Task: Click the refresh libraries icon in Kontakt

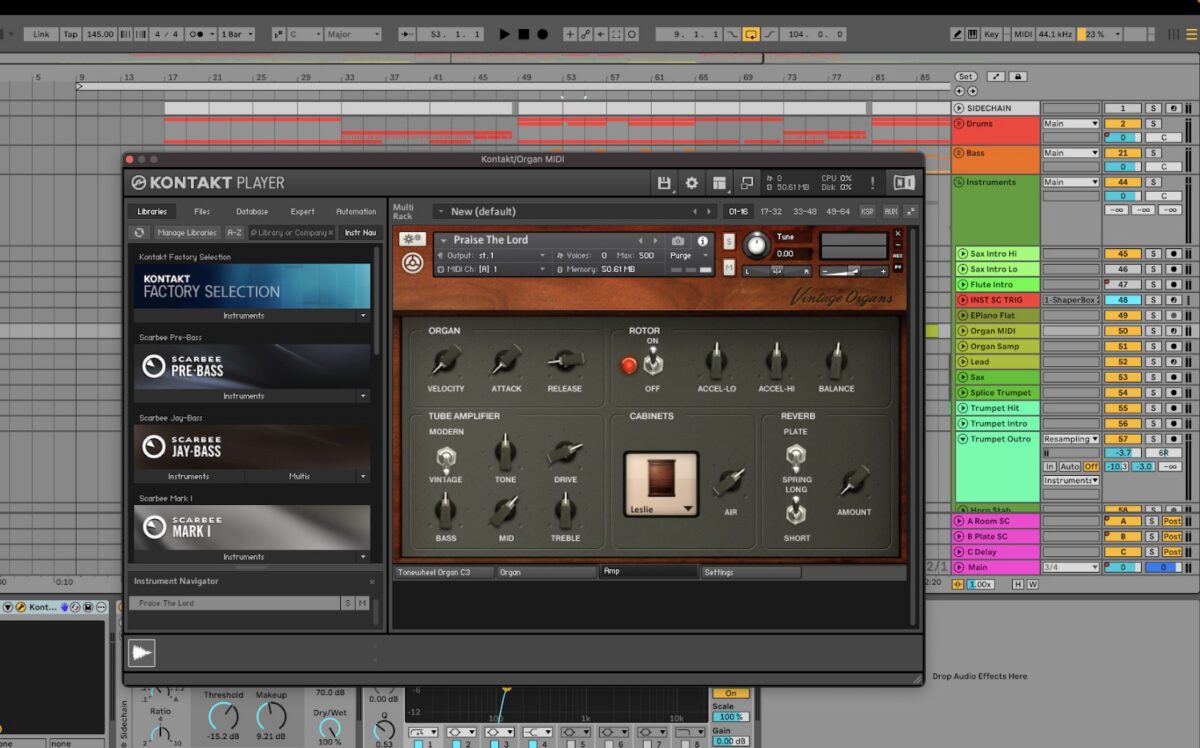Action: tap(139, 232)
